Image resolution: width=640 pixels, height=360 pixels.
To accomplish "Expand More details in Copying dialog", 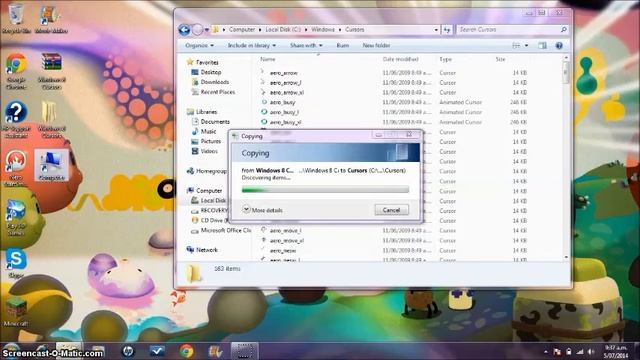I will click(262, 210).
